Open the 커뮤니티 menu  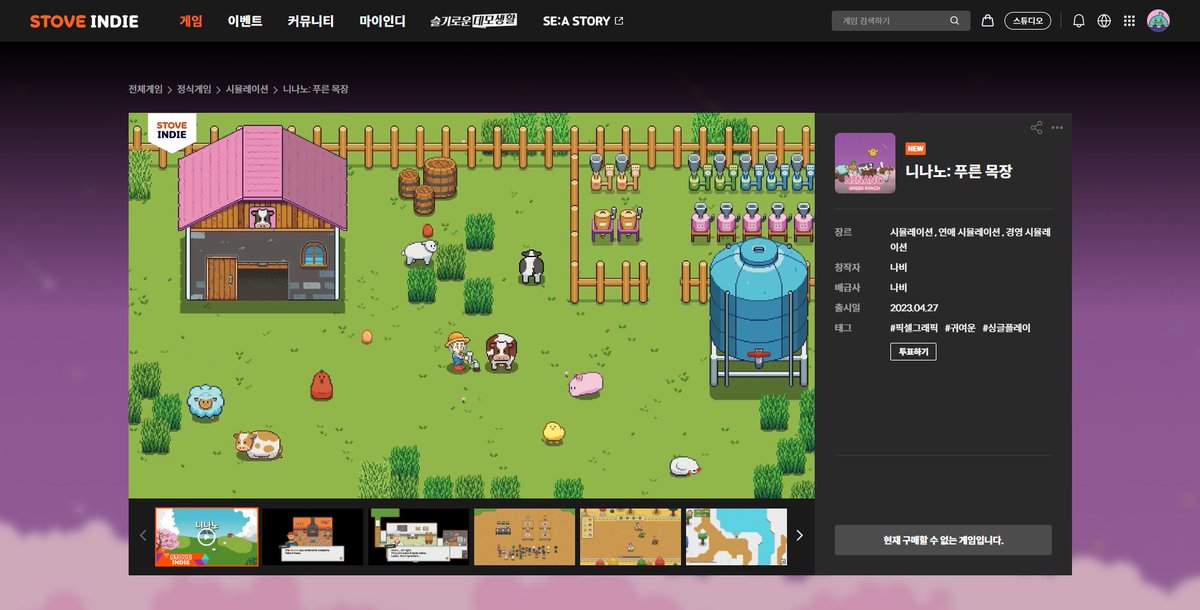point(311,21)
